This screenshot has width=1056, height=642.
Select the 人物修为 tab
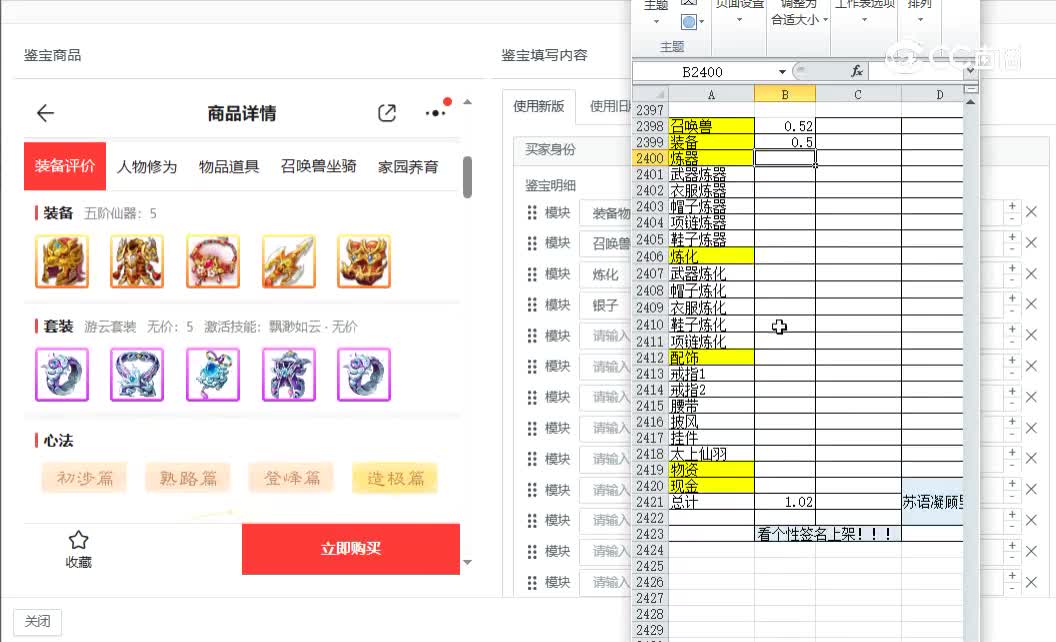pos(147,167)
